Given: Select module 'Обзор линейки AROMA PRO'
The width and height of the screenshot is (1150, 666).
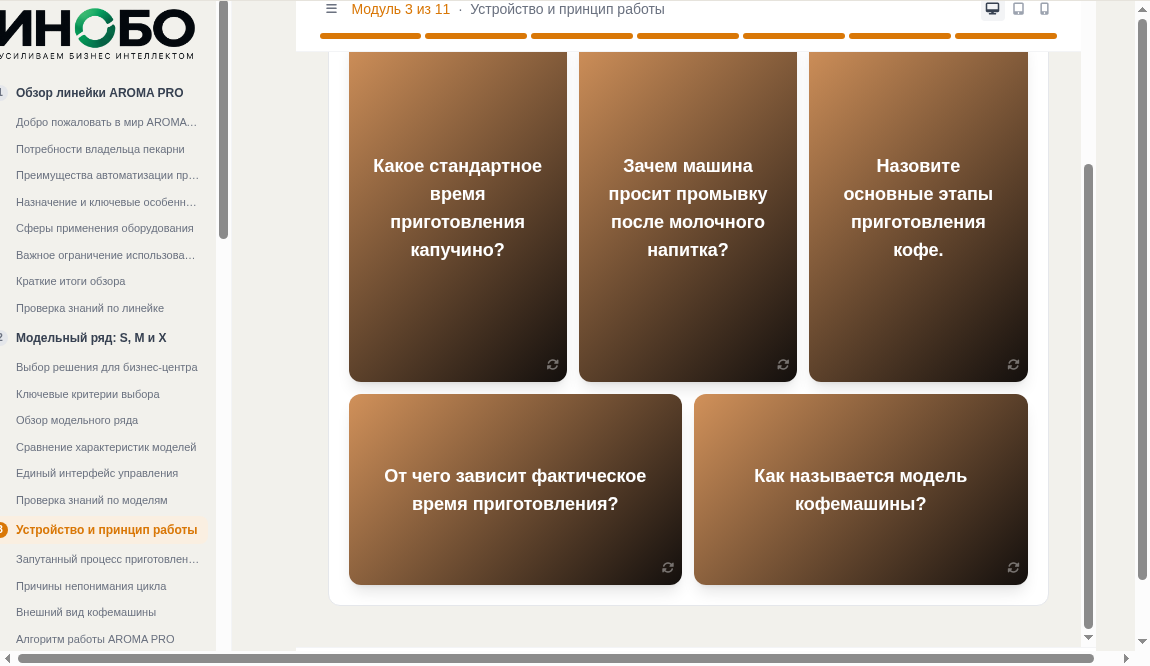Looking at the screenshot, I should 100,92.
